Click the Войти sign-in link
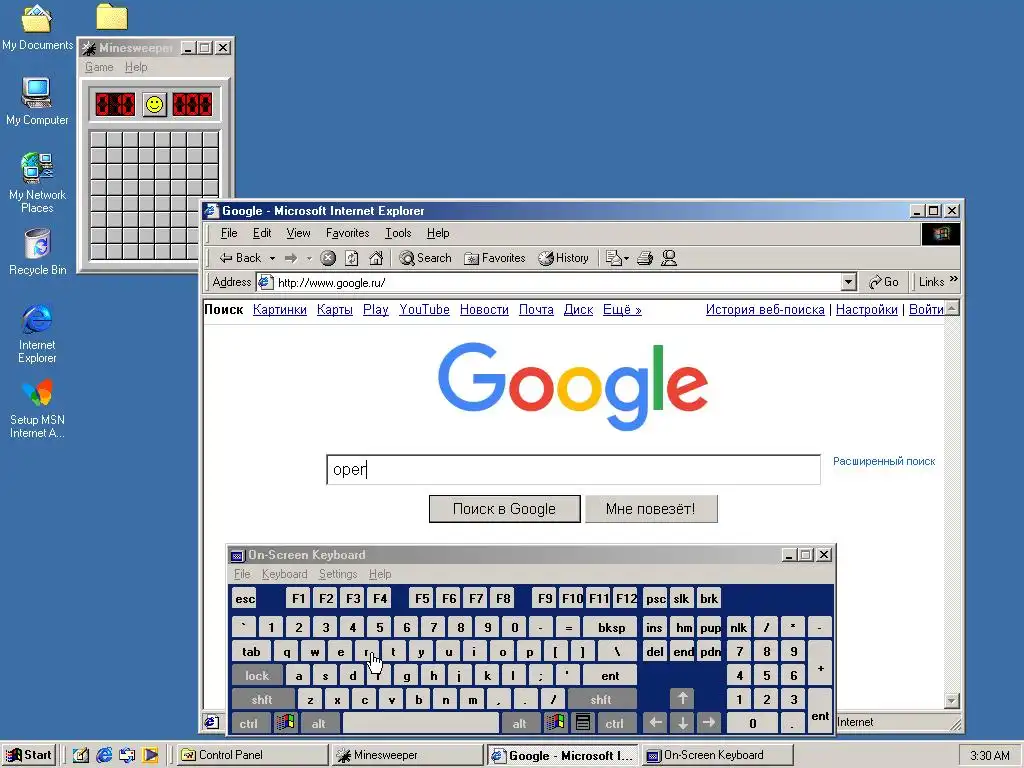 (x=926, y=310)
